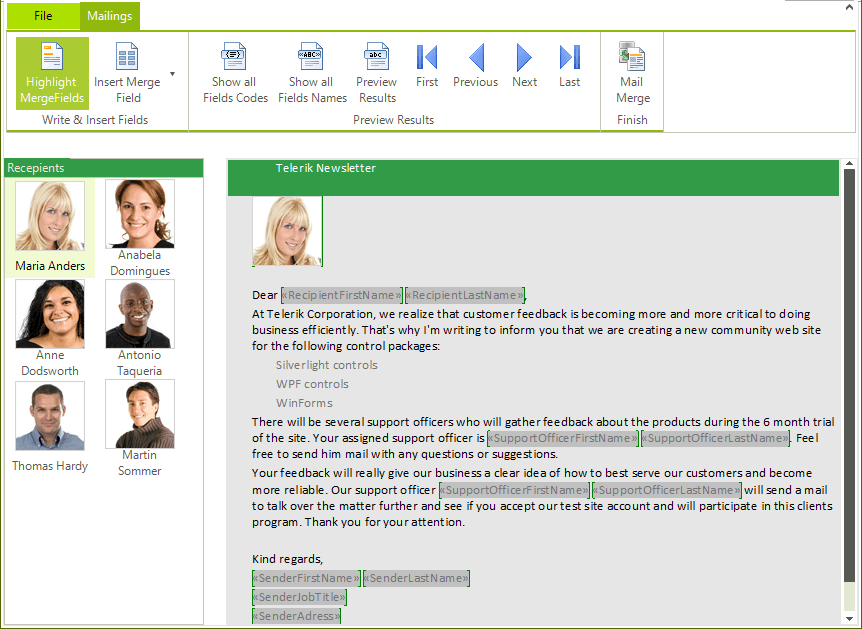Select recipient Thomas Hardy
Screen dimensions: 862x629
(50, 428)
